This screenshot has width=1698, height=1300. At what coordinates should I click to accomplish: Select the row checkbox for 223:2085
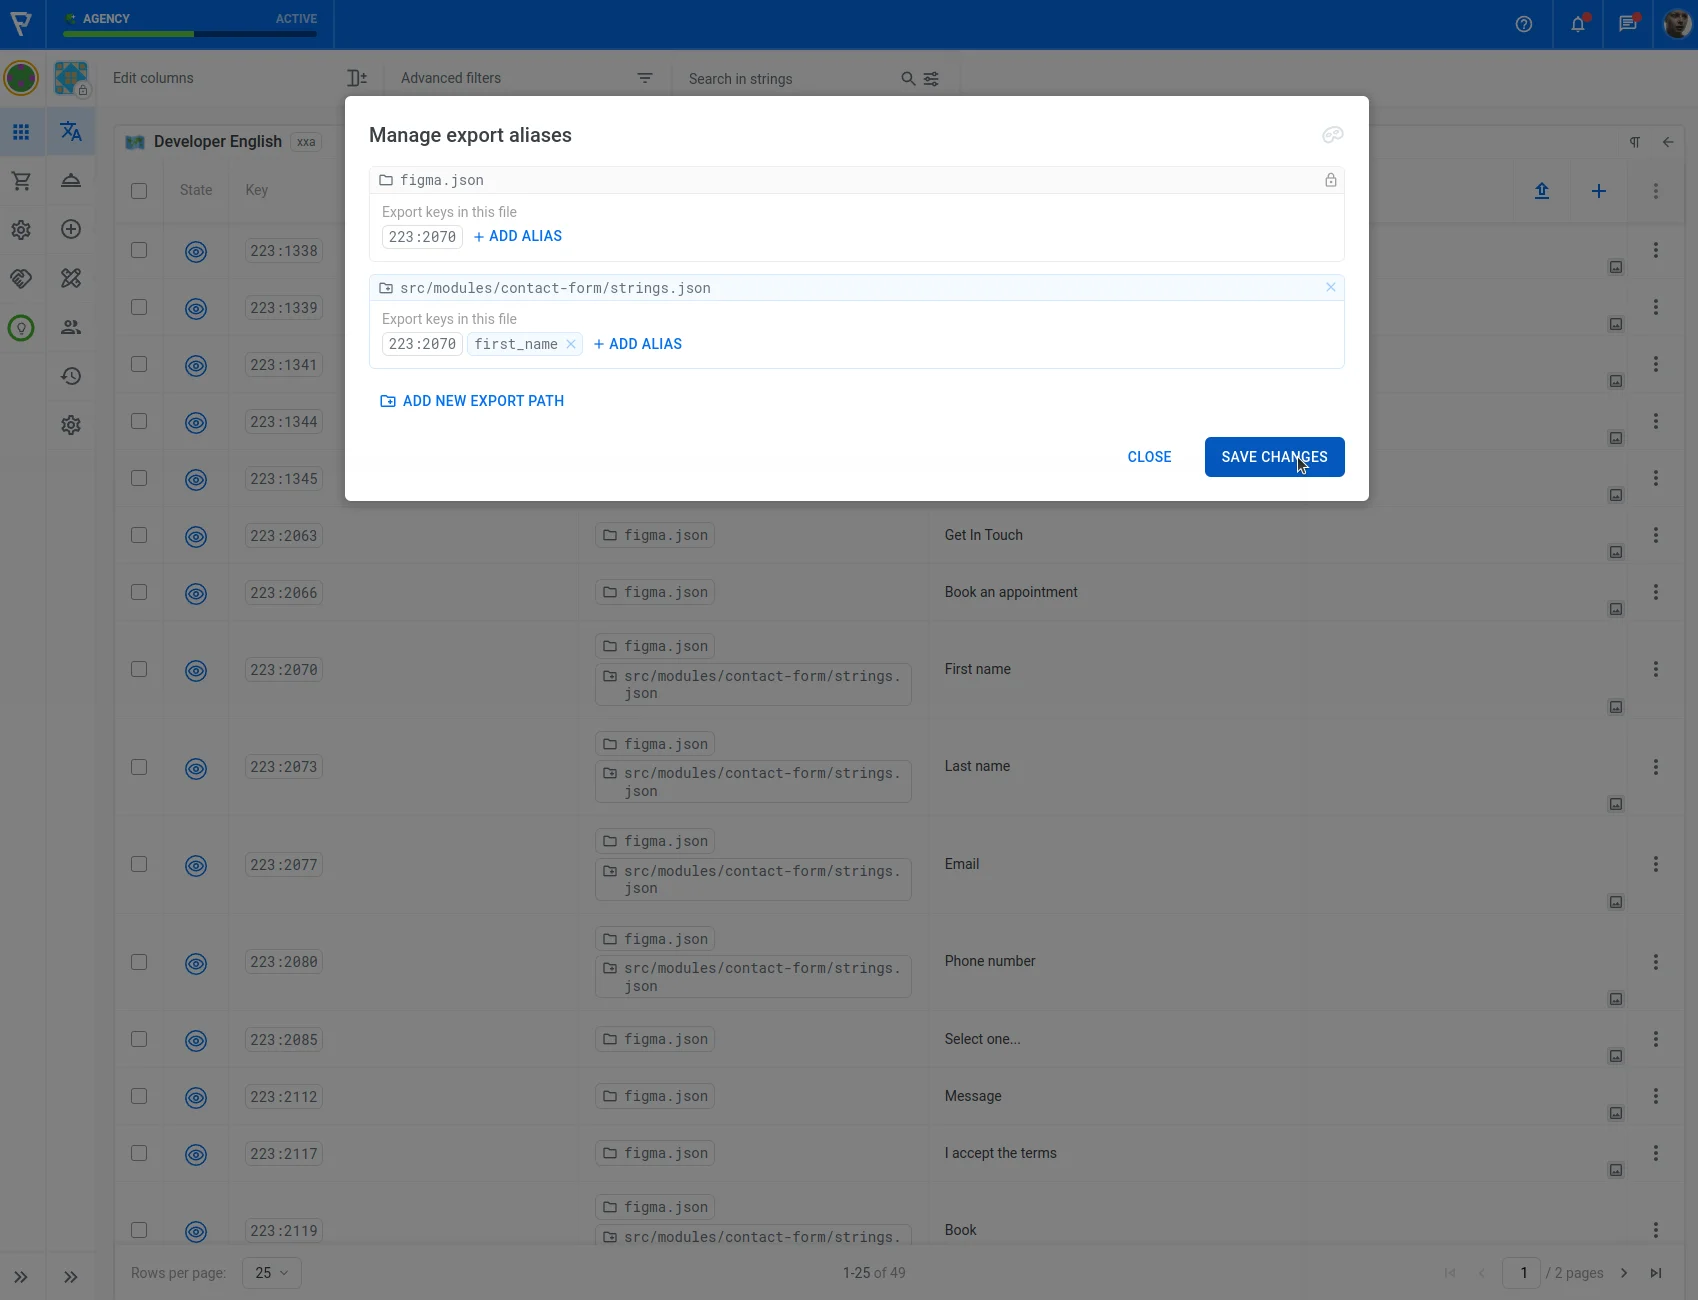click(x=139, y=1040)
